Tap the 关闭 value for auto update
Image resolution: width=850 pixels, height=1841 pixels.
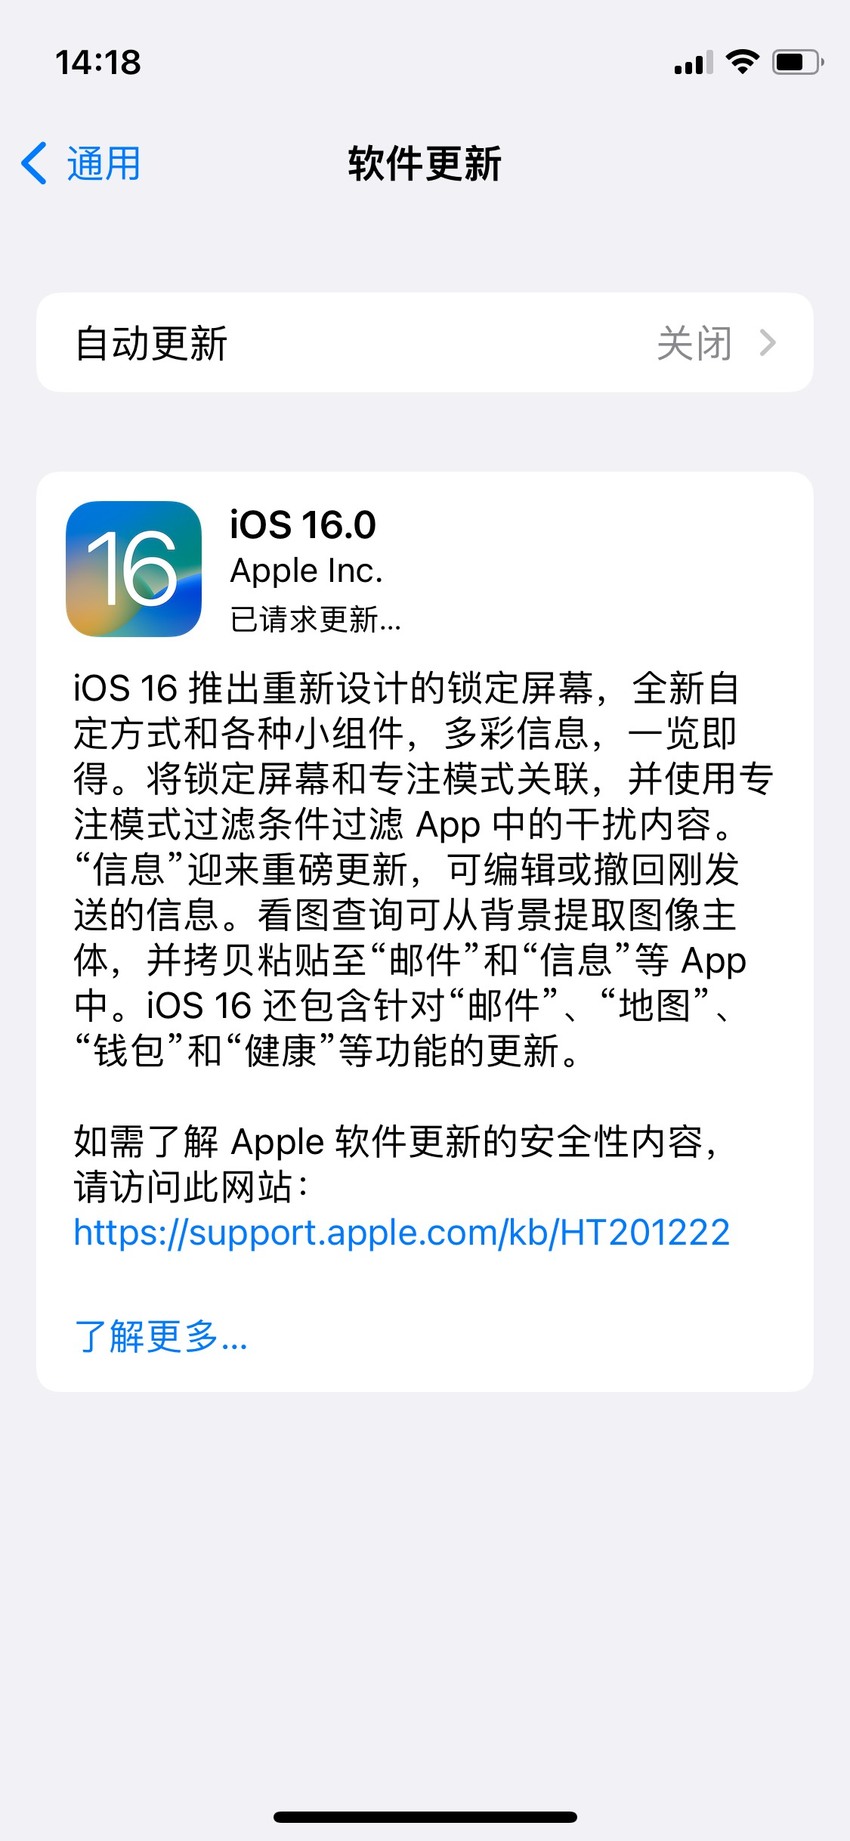694,343
